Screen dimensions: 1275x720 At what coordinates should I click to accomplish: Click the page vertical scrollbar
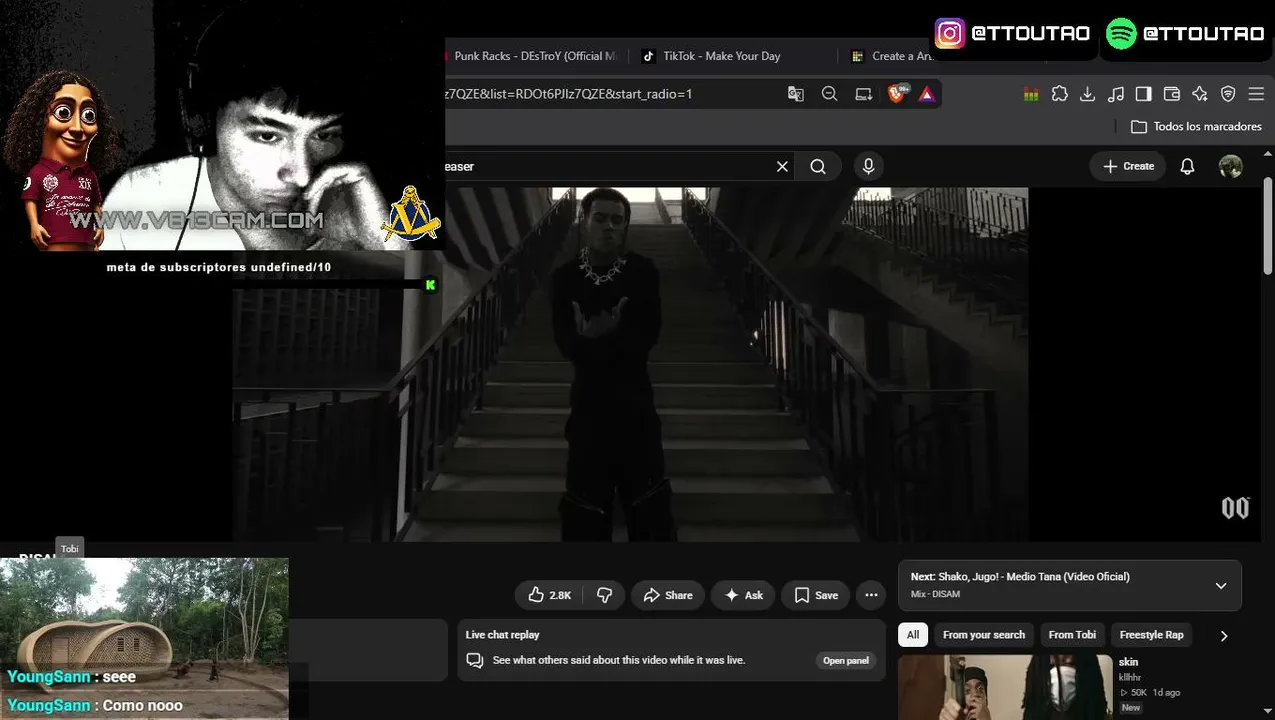pos(1269,225)
